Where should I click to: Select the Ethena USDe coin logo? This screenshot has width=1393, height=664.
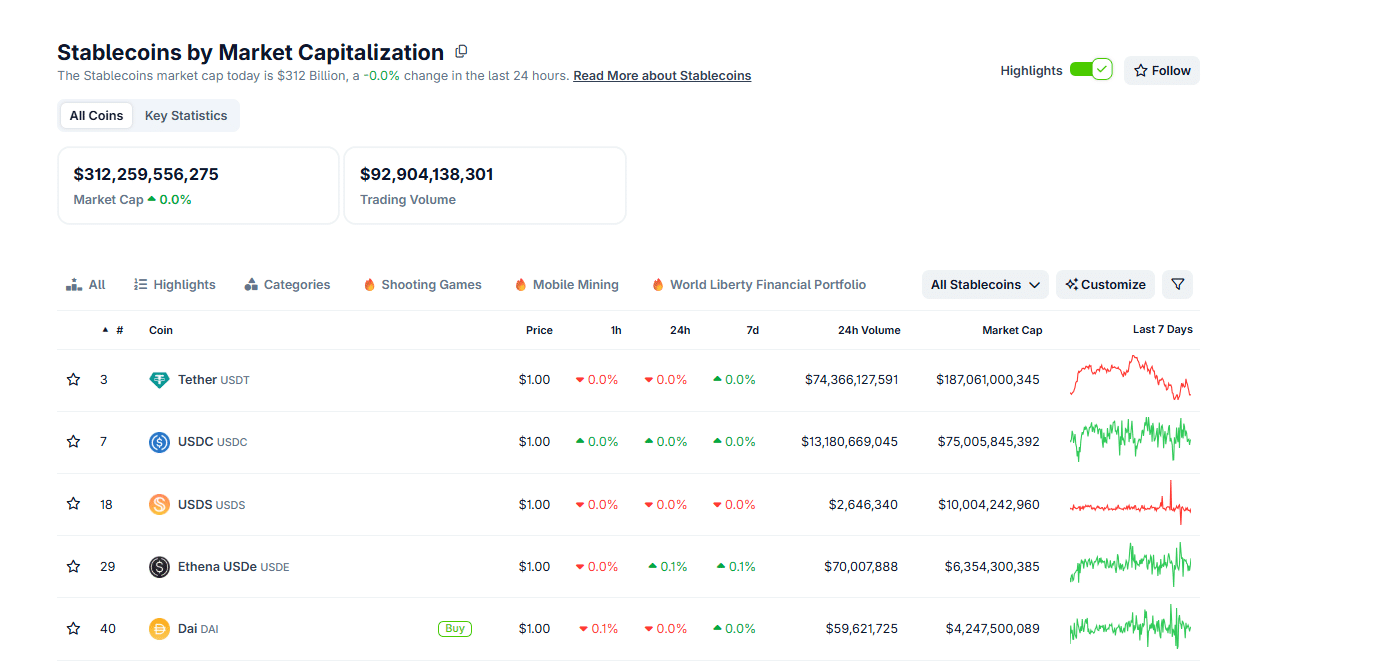pos(160,566)
